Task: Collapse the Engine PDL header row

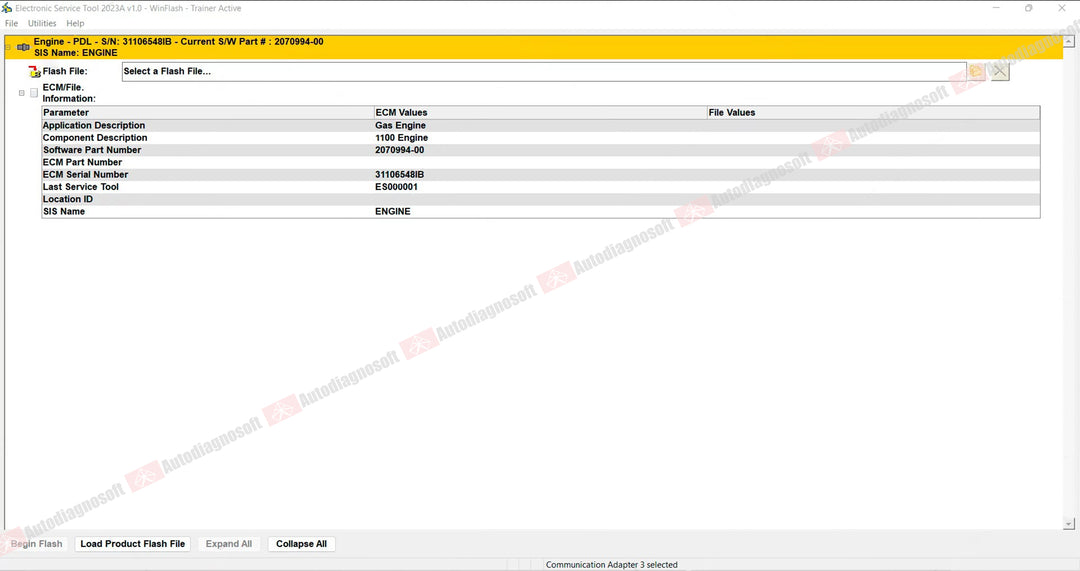Action: [8, 47]
